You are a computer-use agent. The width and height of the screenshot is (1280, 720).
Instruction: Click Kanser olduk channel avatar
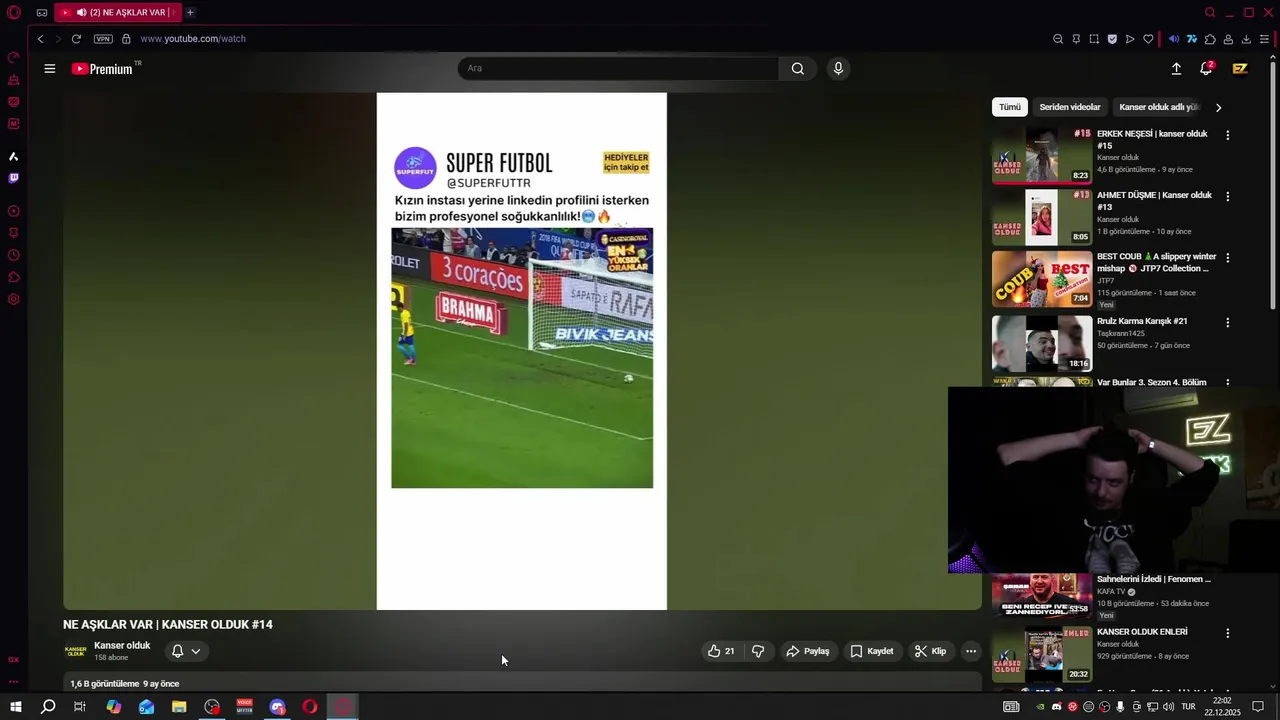pos(76,651)
